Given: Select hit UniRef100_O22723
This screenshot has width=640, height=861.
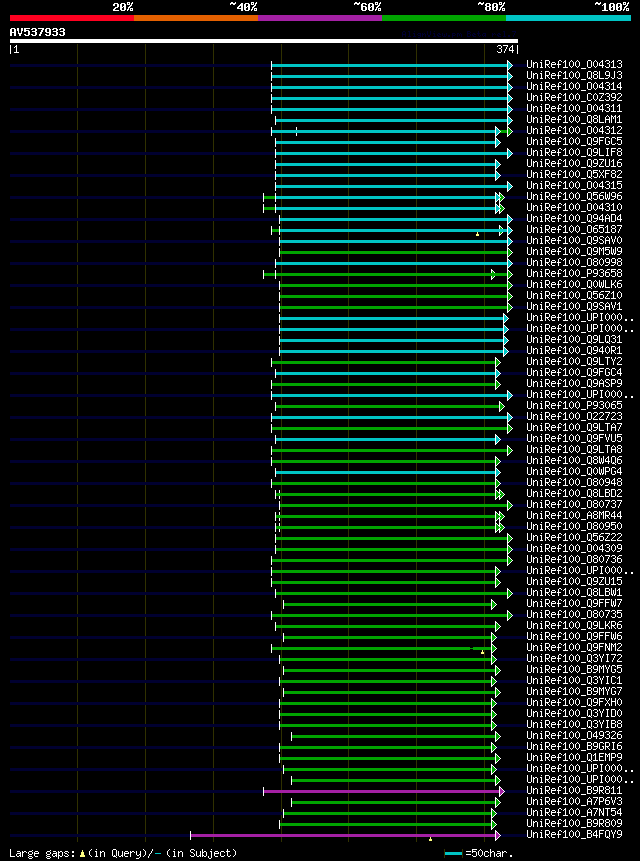Looking at the screenshot, I should [x=574, y=416].
